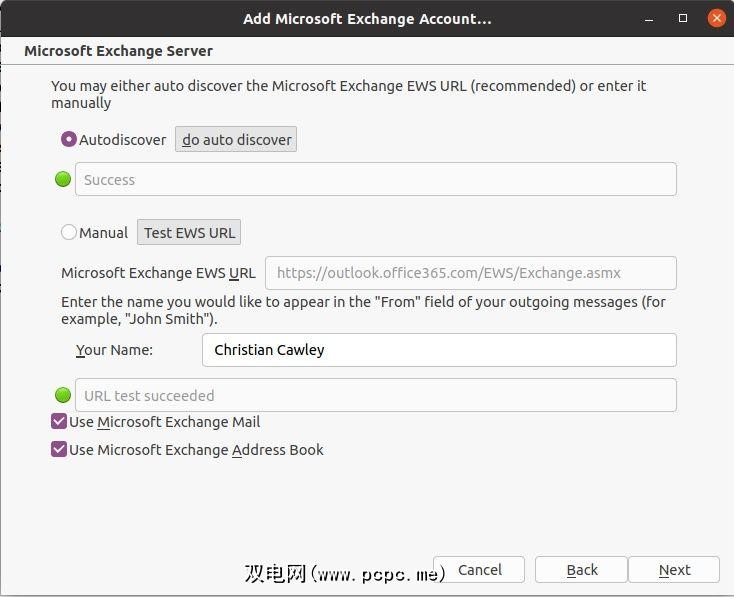Image resolution: width=734 pixels, height=597 pixels.
Task: Select the Manual radio button
Action: (x=68, y=232)
